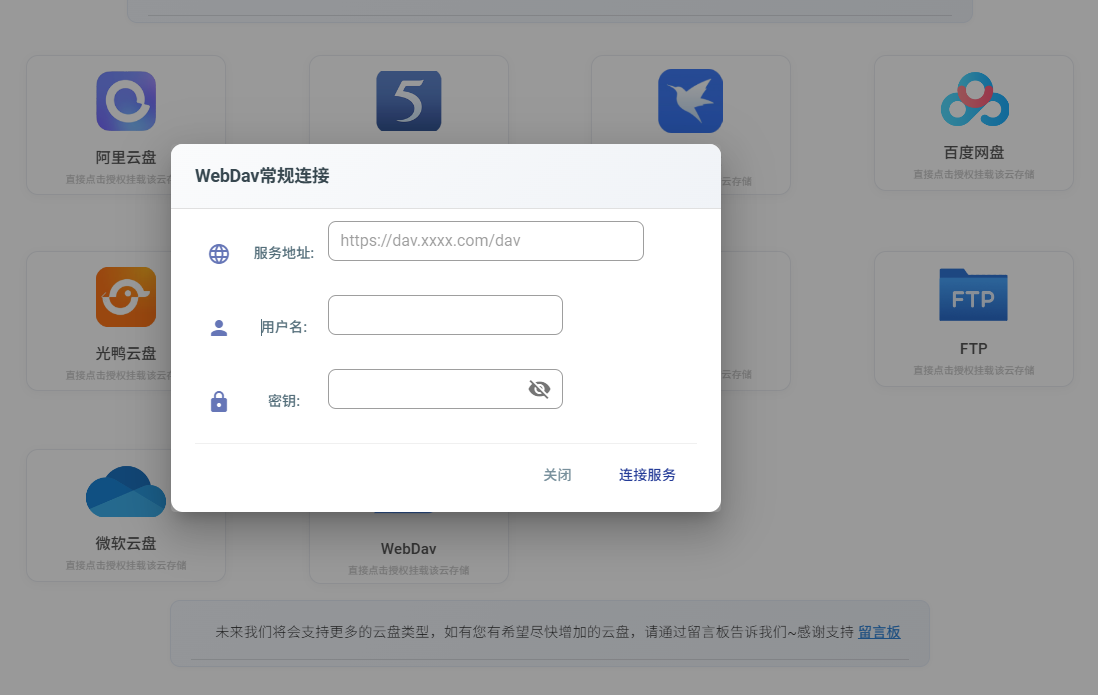Image resolution: width=1098 pixels, height=695 pixels.
Task: Toggle password visibility eye icon
Action: pyautogui.click(x=539, y=389)
